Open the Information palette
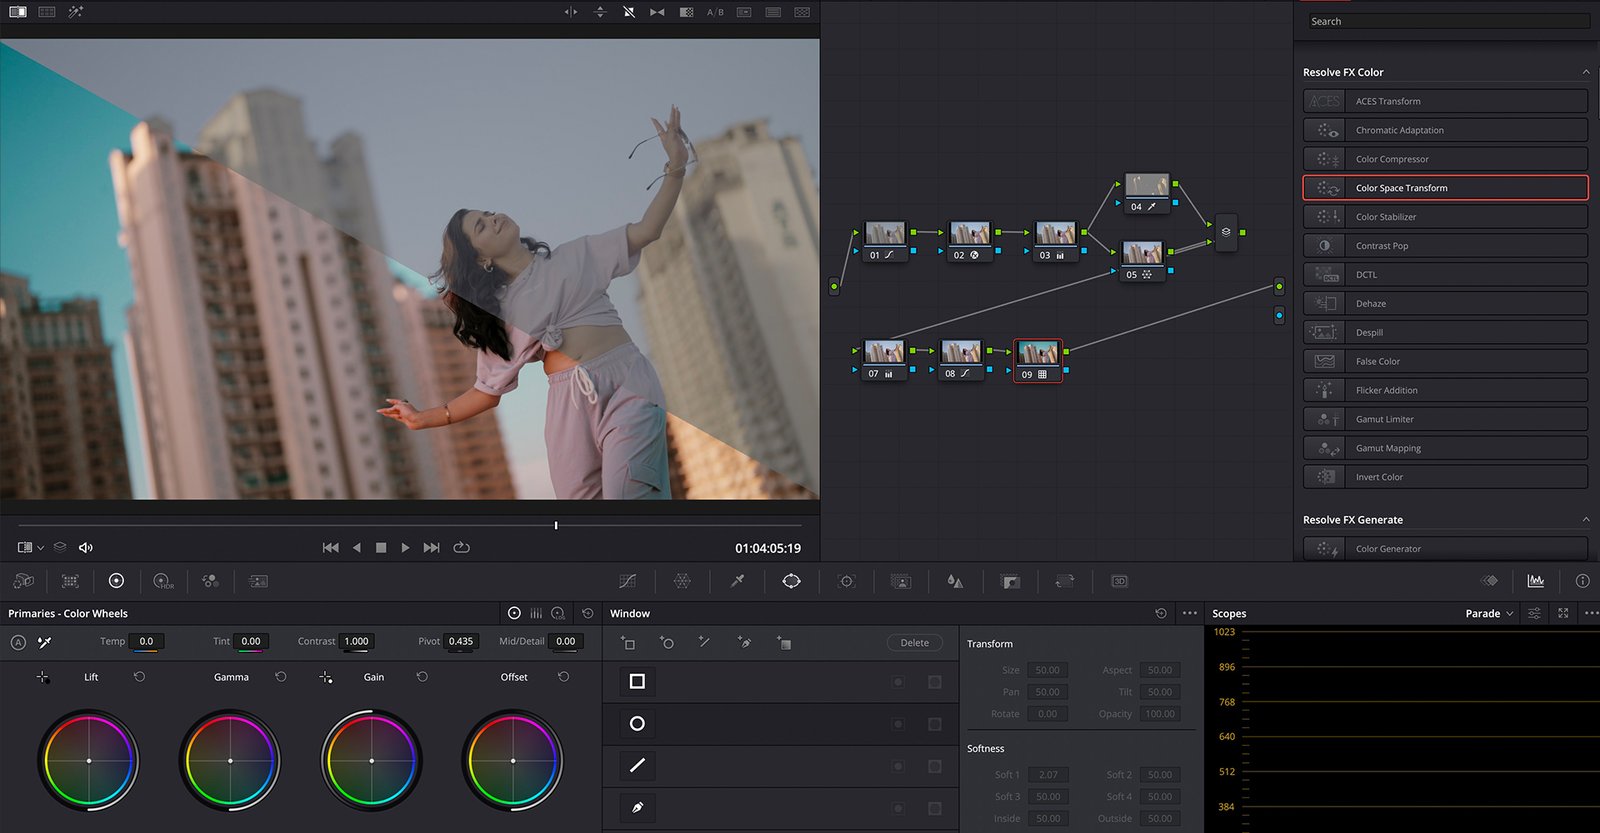 click(x=1582, y=581)
